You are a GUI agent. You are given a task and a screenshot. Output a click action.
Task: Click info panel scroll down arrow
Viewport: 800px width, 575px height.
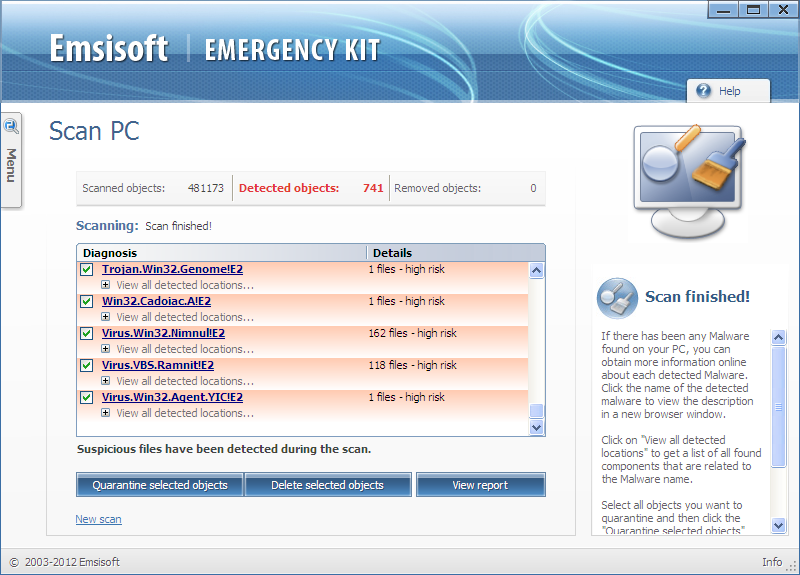point(778,525)
